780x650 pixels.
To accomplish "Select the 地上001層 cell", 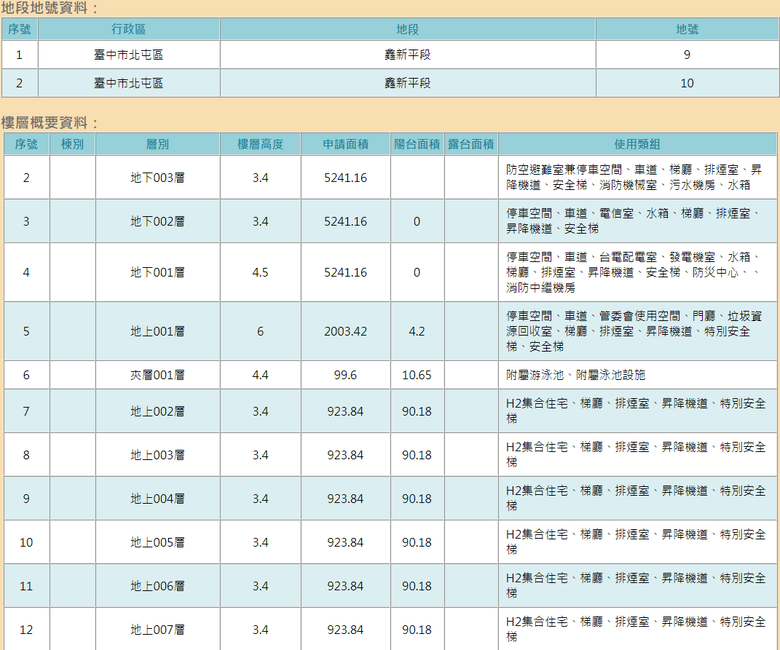I will [x=157, y=331].
